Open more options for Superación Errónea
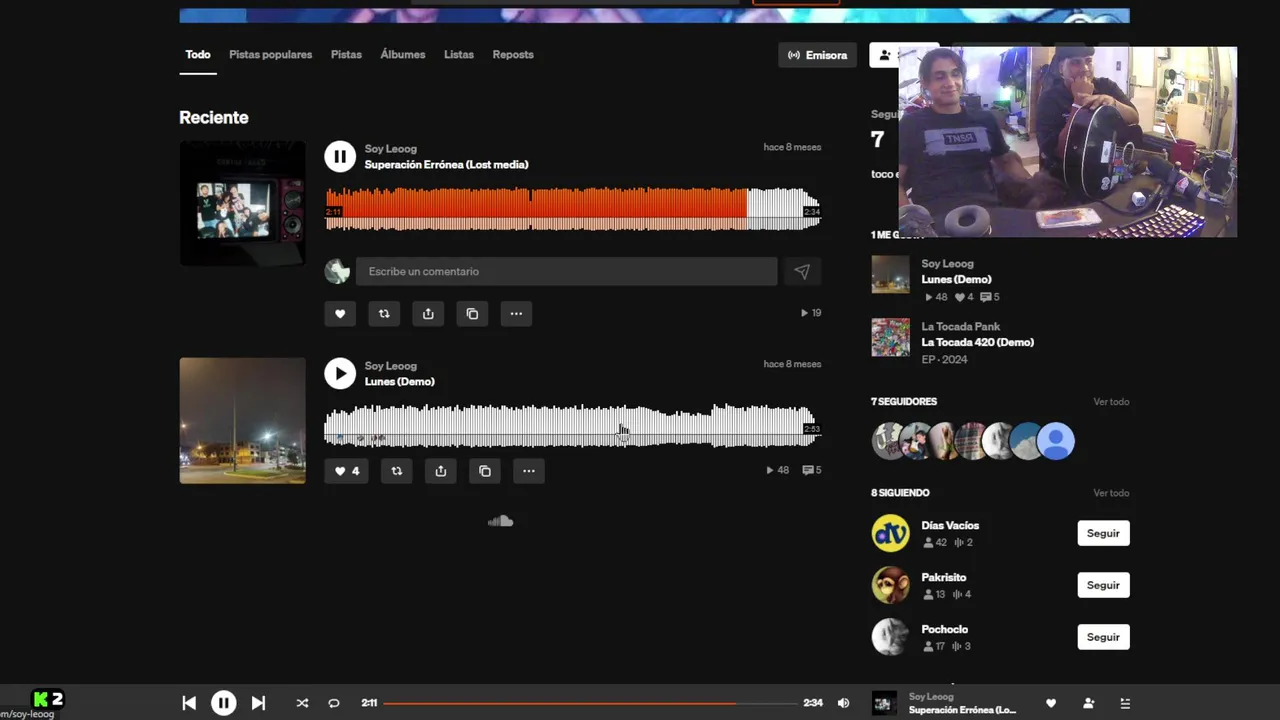1280x720 pixels. (516, 314)
